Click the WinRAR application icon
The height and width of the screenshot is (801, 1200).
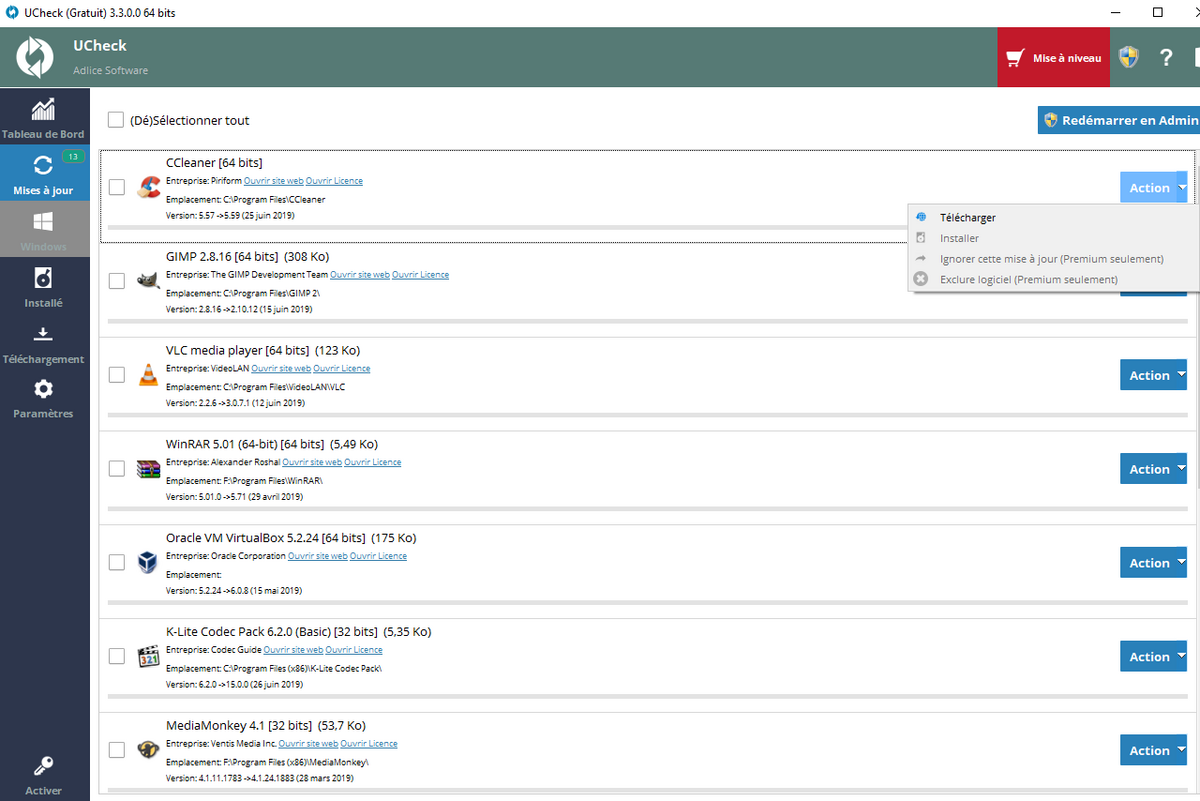point(148,468)
